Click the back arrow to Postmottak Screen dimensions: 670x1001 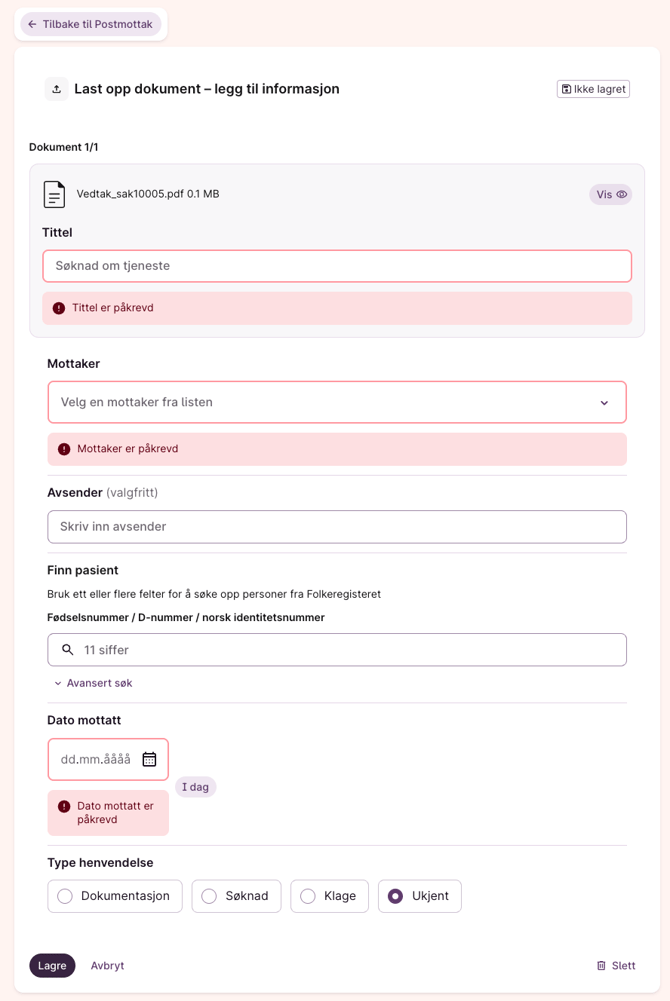pos(32,24)
